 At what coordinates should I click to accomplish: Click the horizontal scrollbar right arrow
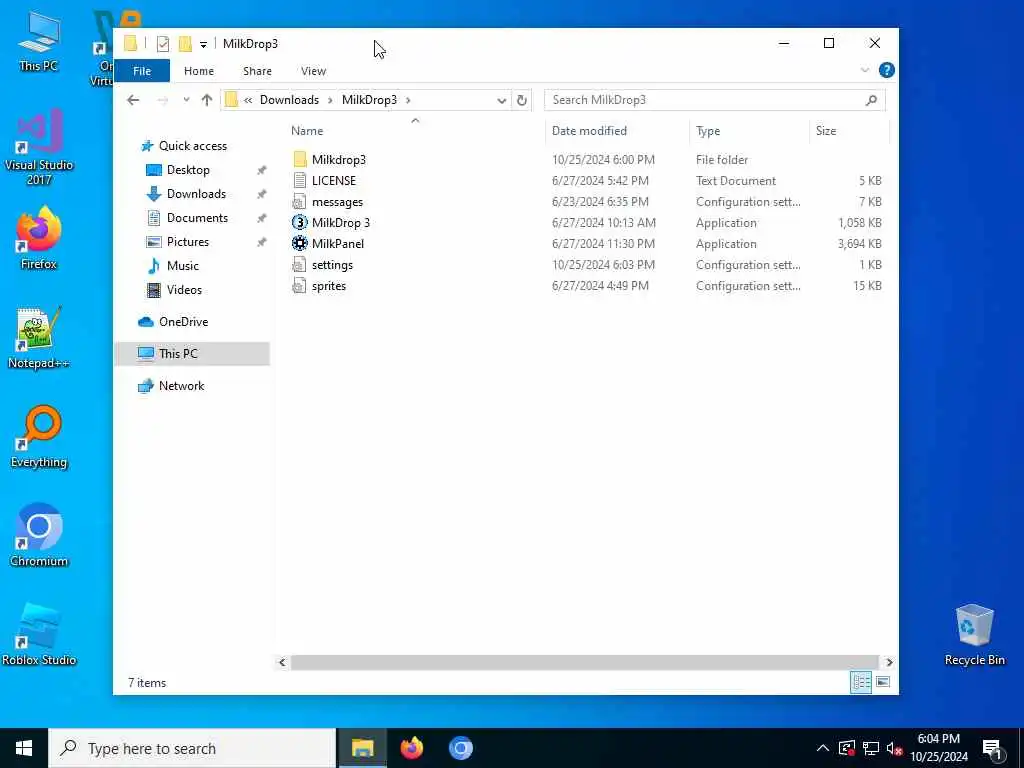pyautogui.click(x=889, y=662)
